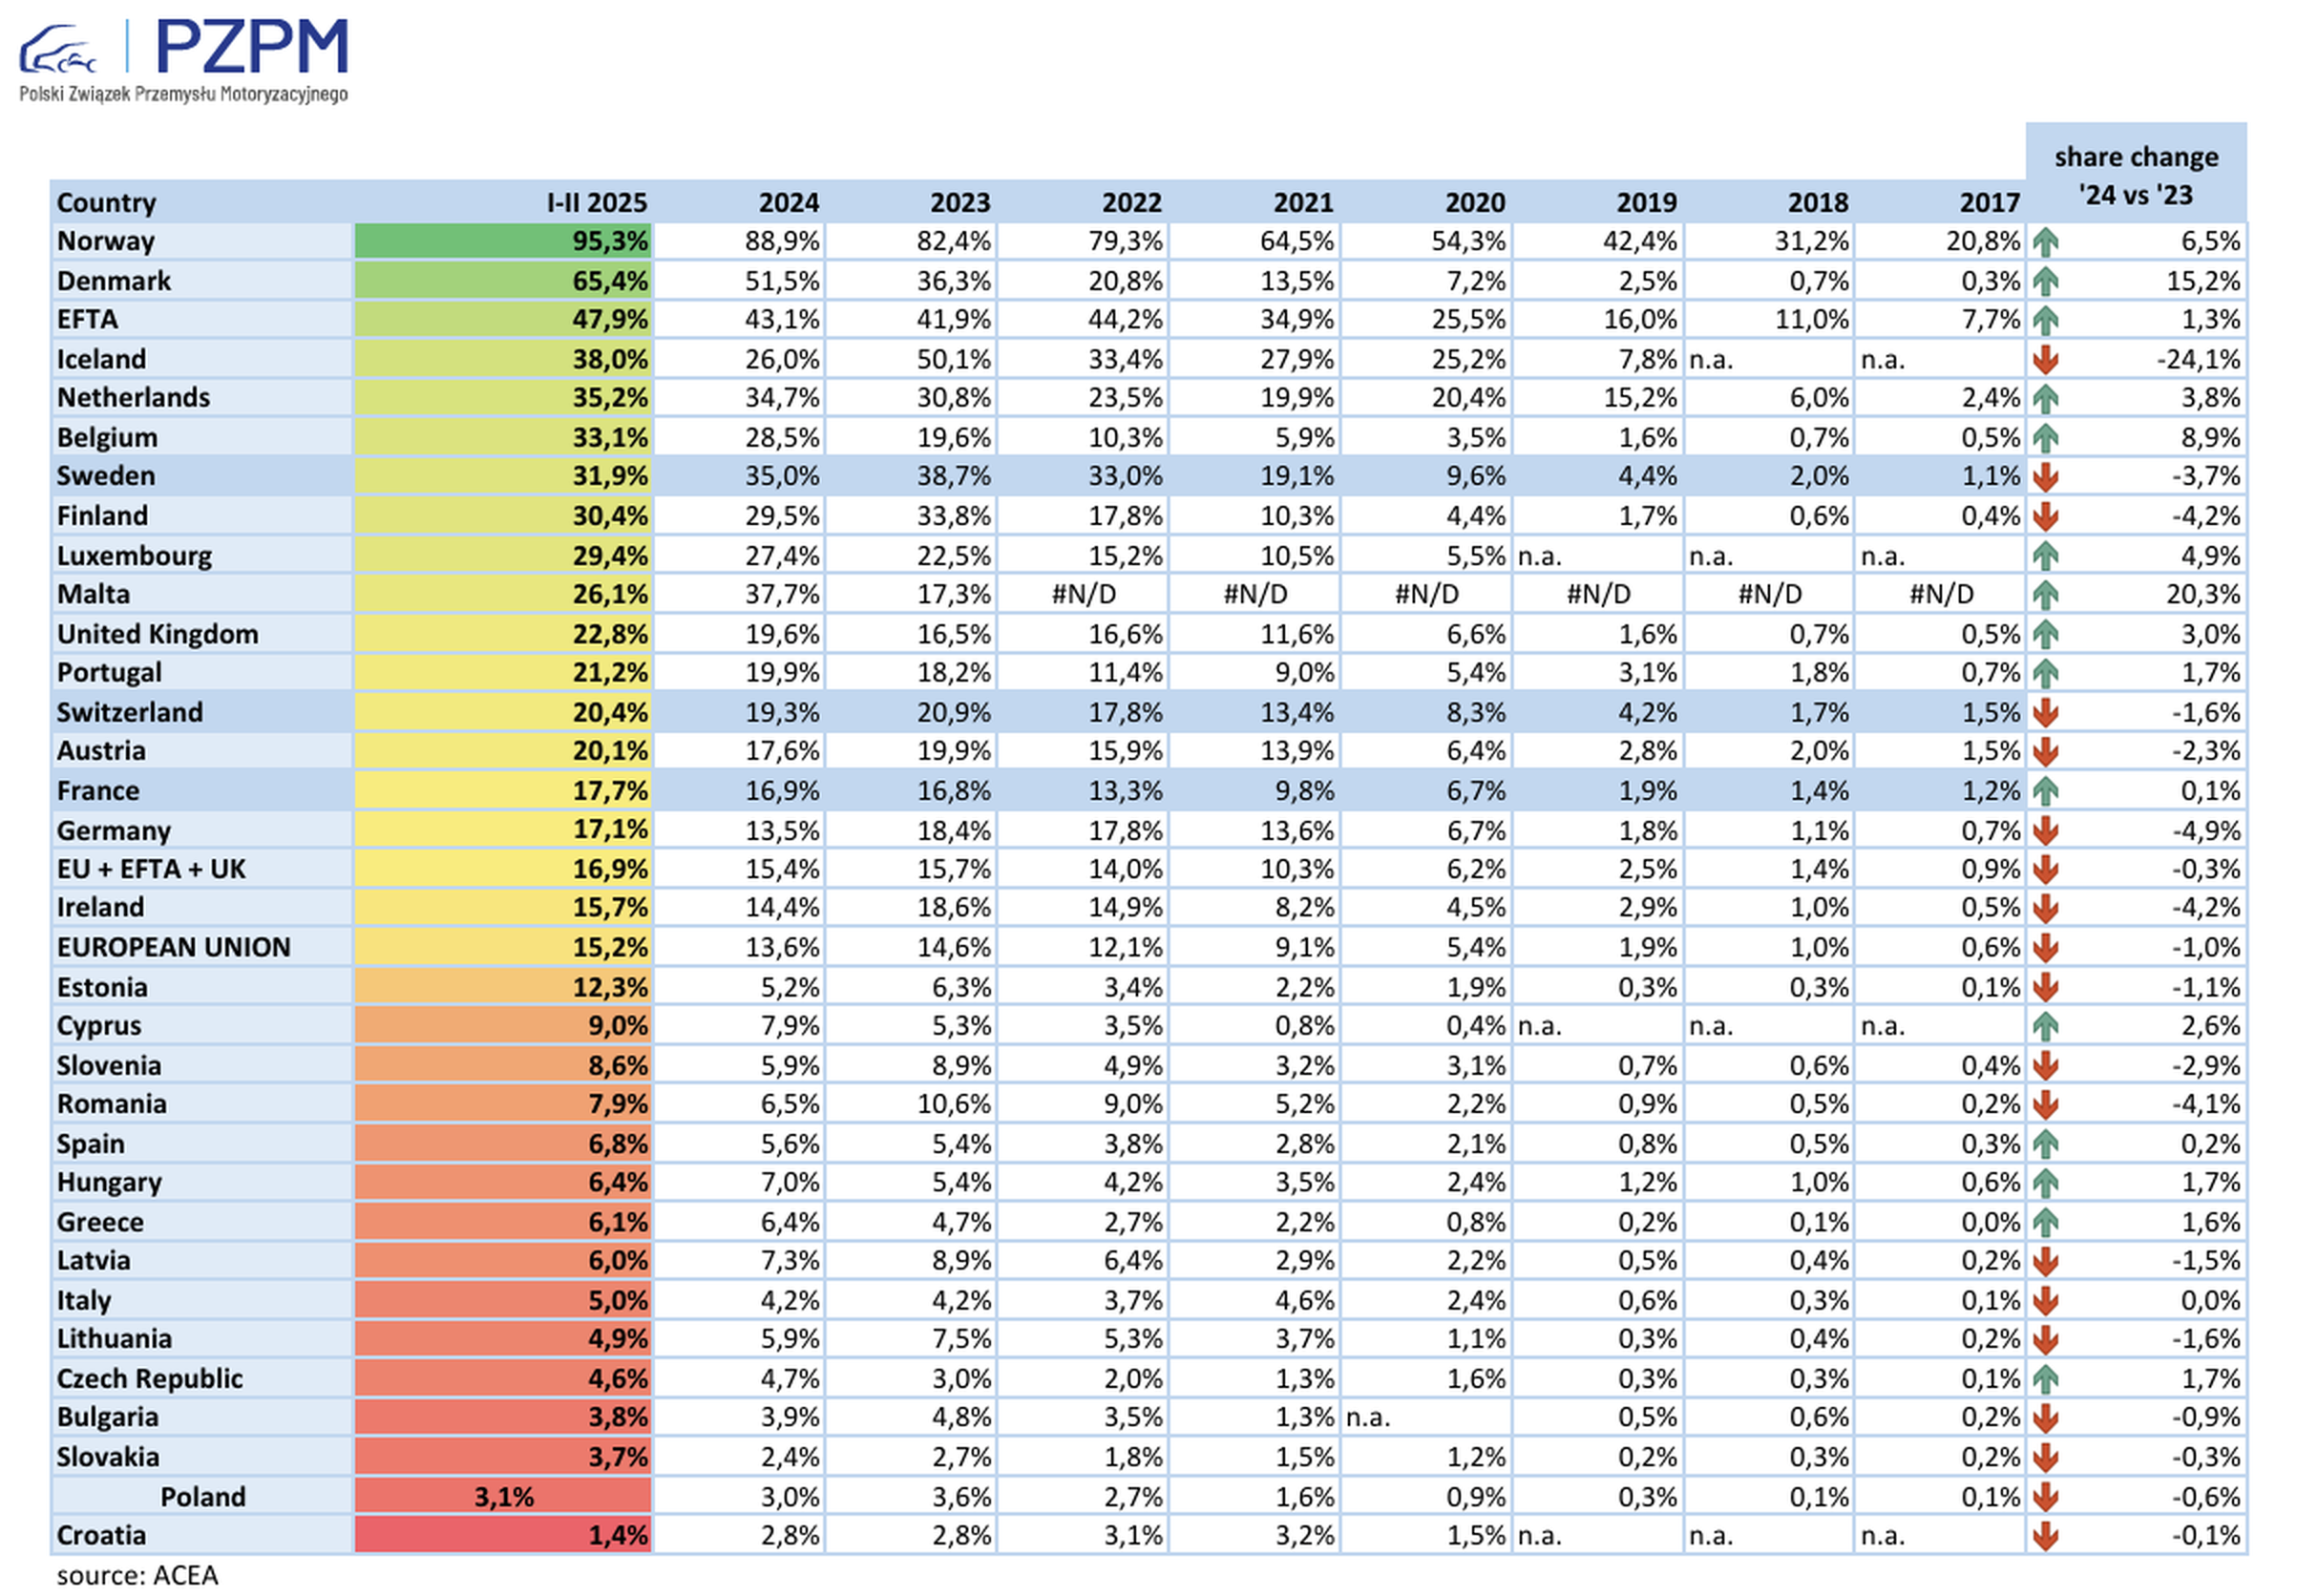Click the green up arrow for Cyprus
This screenshot has width=2297, height=1596.
tap(2045, 1026)
